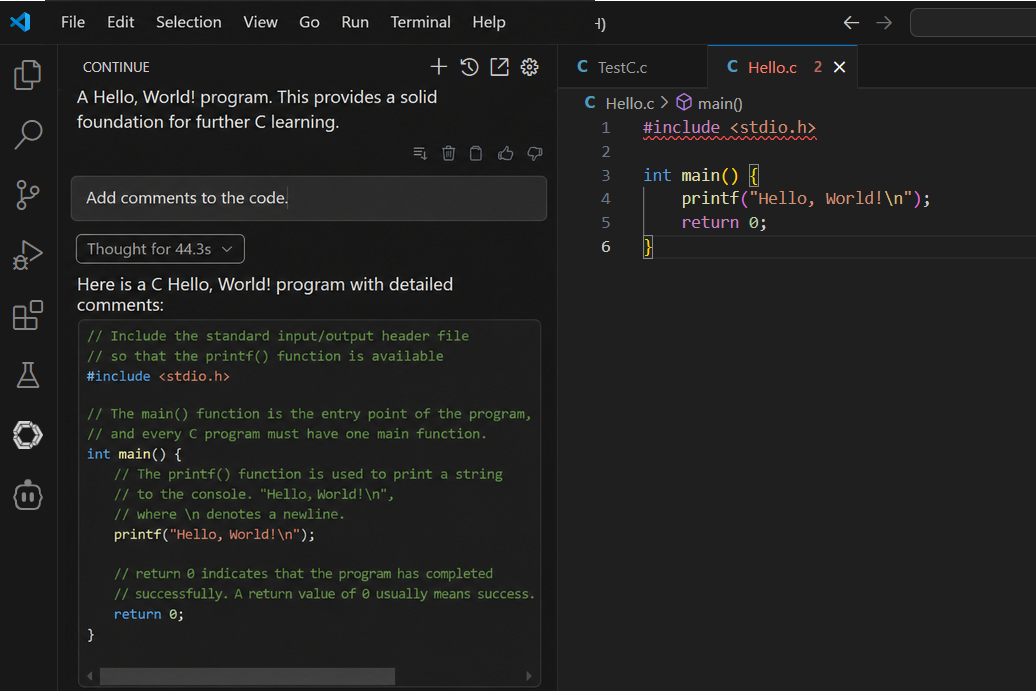Open the Testing flask view
1036x691 pixels.
28,375
